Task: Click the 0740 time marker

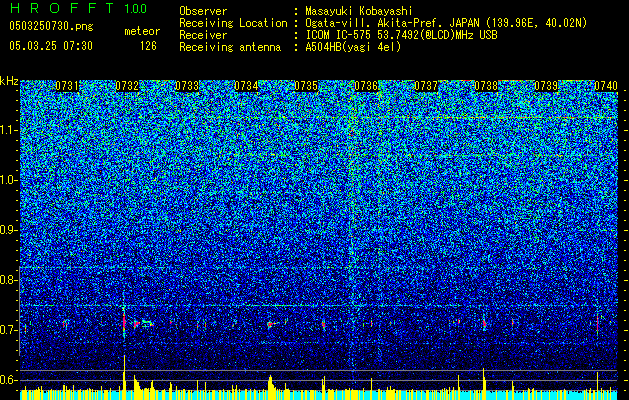Action: coord(606,86)
